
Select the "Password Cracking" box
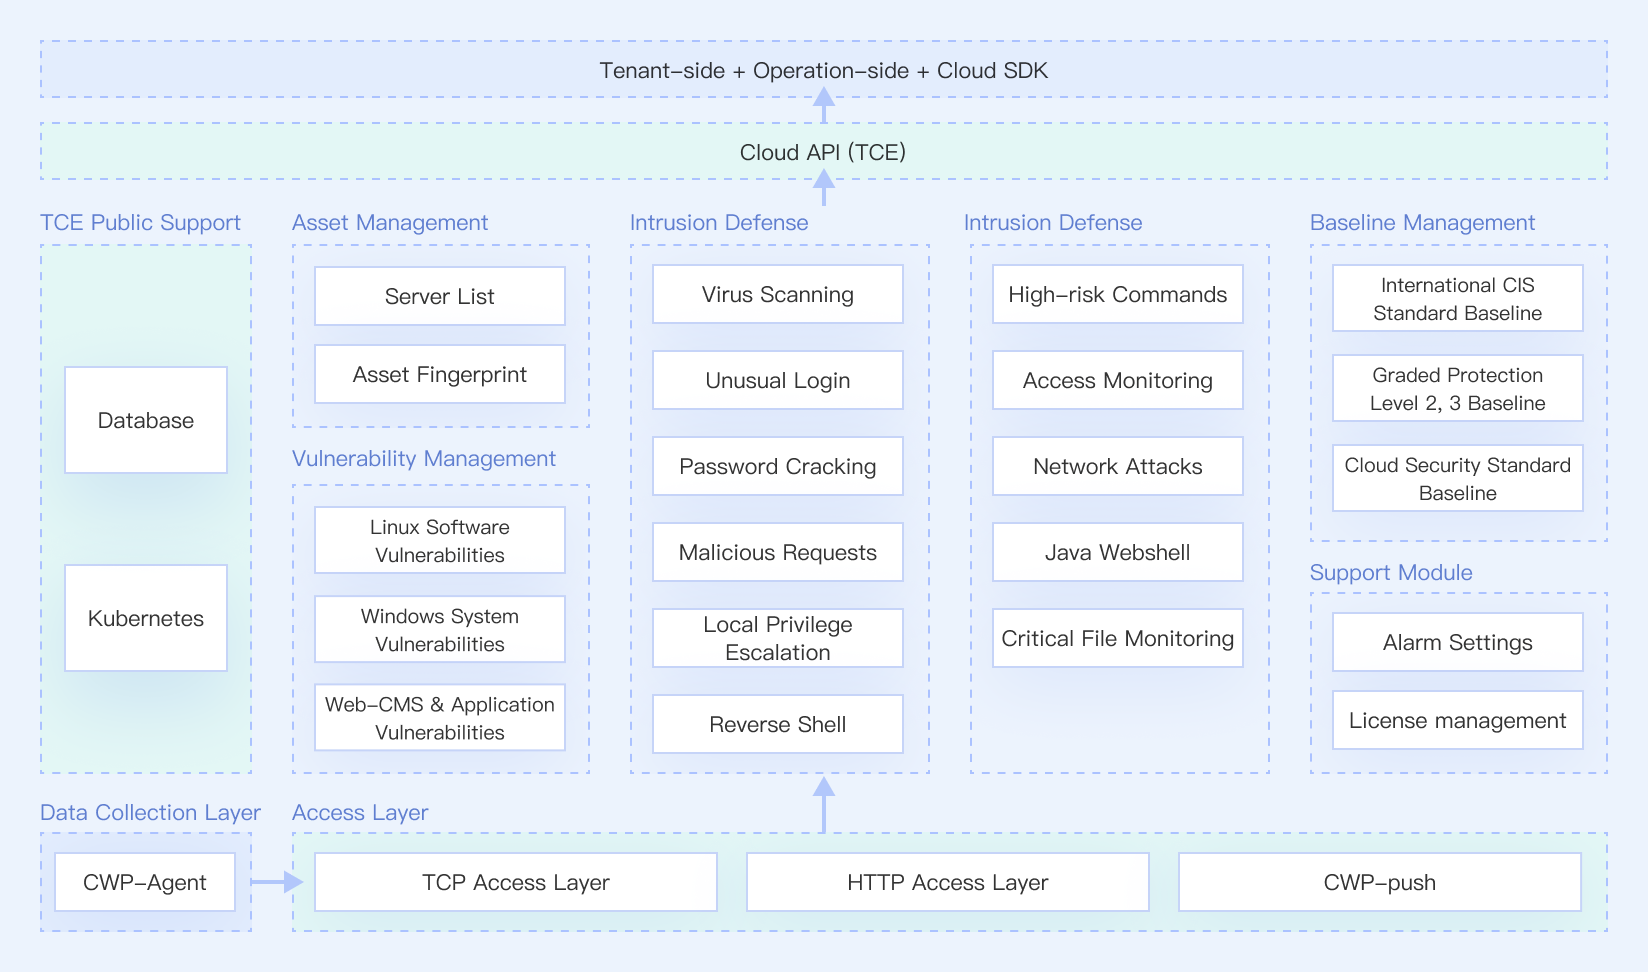(778, 466)
